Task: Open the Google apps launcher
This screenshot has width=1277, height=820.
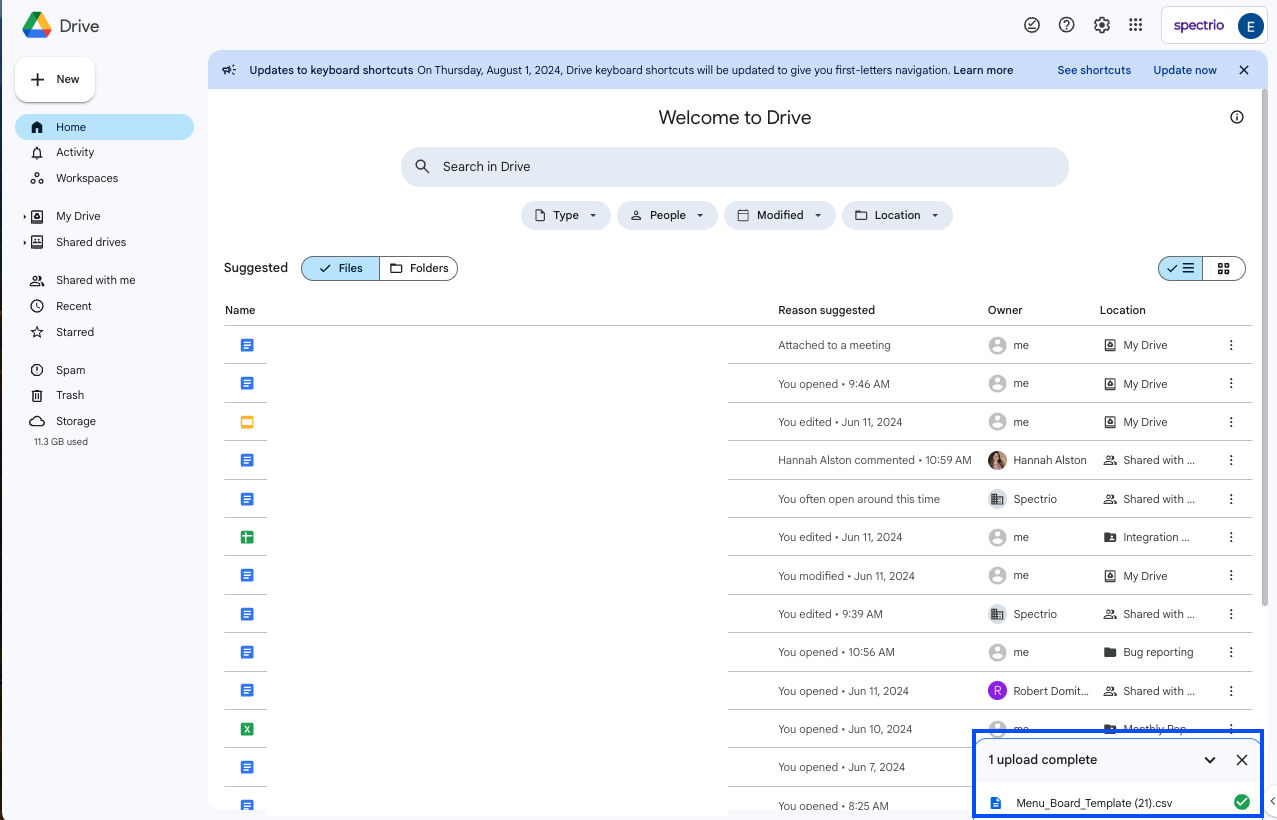Action: coord(1135,24)
